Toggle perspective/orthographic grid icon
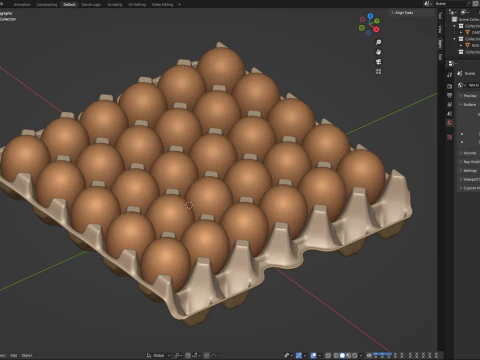 [x=378, y=72]
